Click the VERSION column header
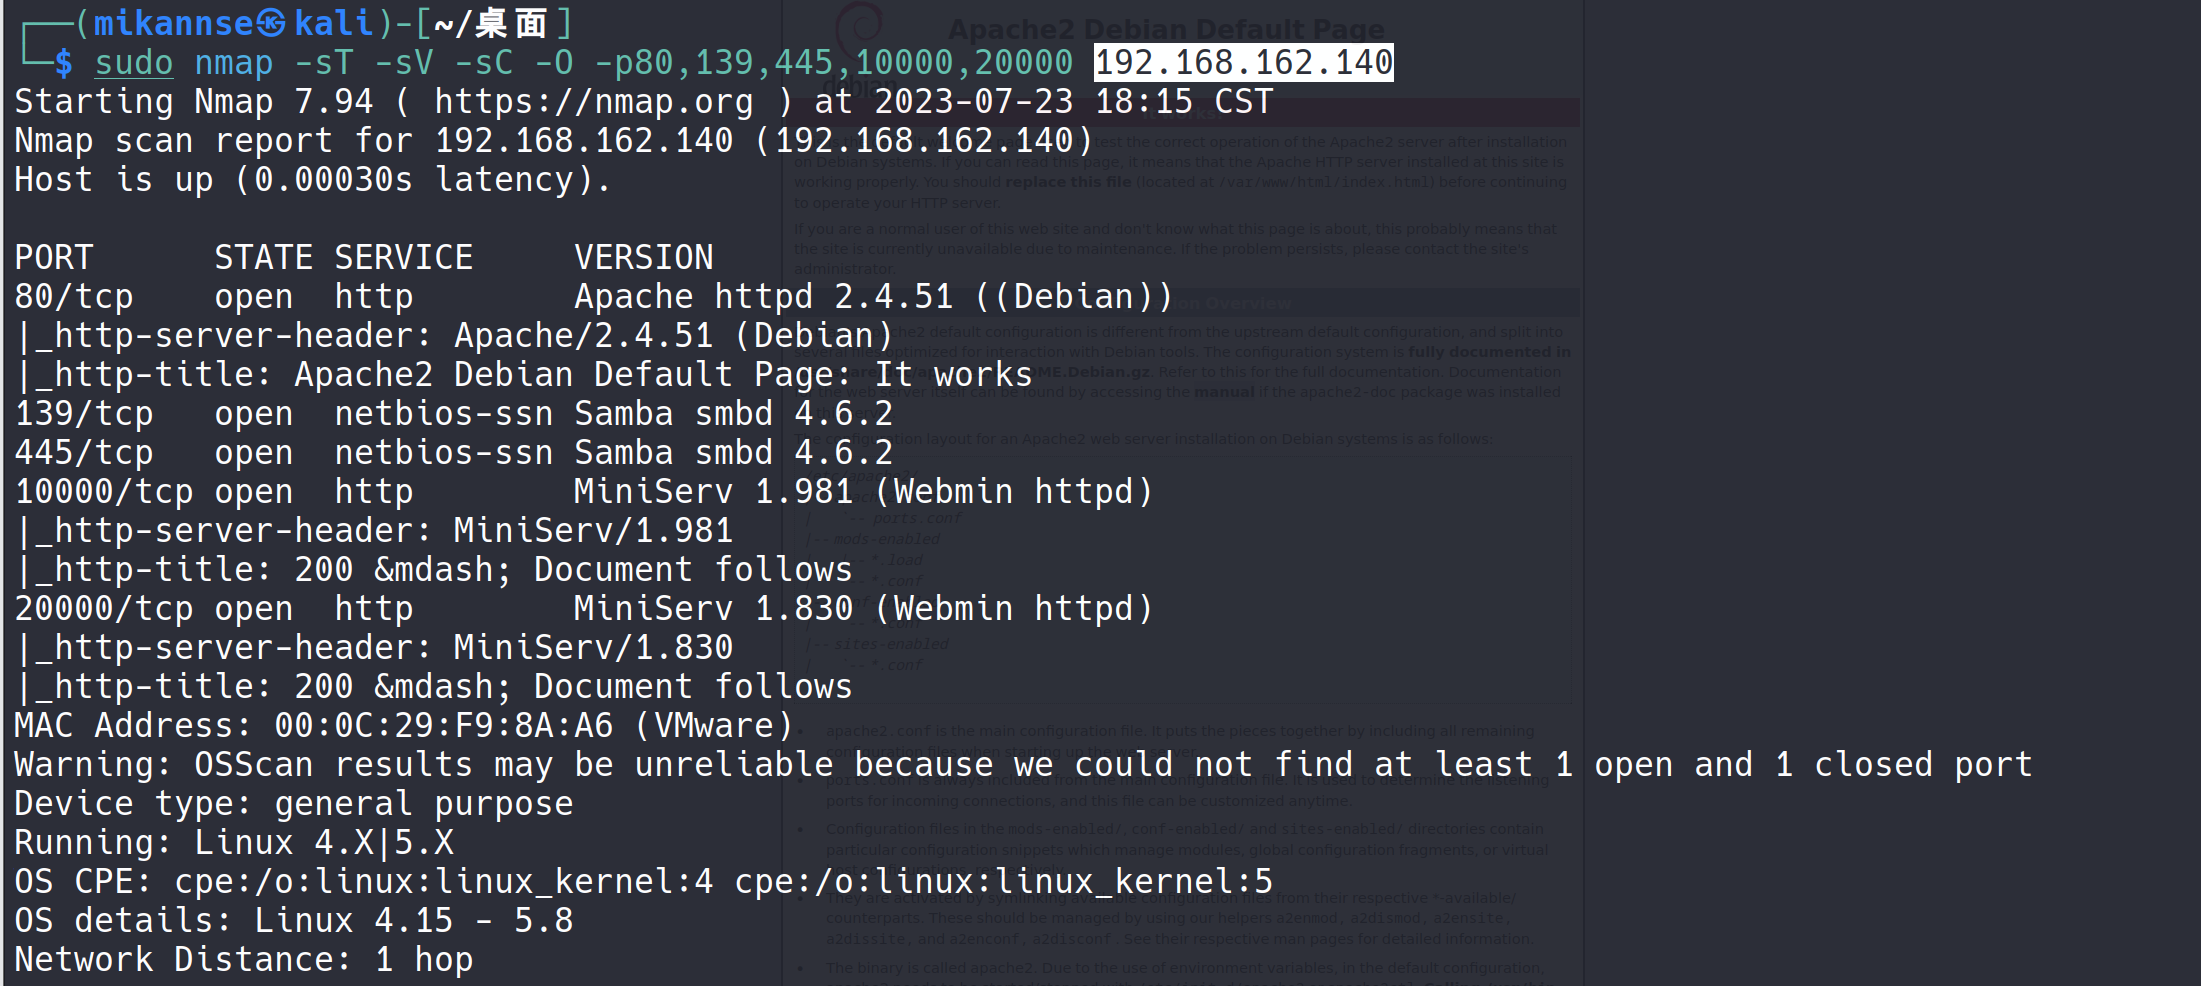Image resolution: width=2201 pixels, height=986 pixels. tap(643, 258)
